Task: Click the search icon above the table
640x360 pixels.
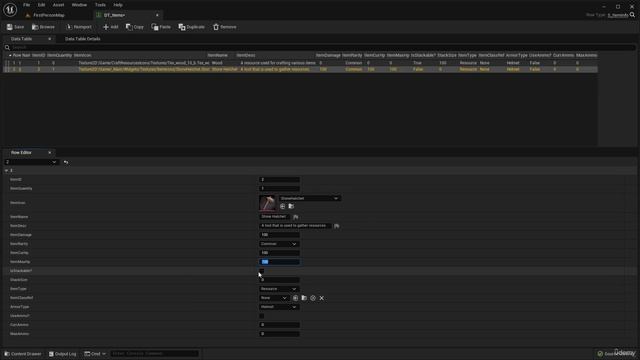Action: pos(7,47)
